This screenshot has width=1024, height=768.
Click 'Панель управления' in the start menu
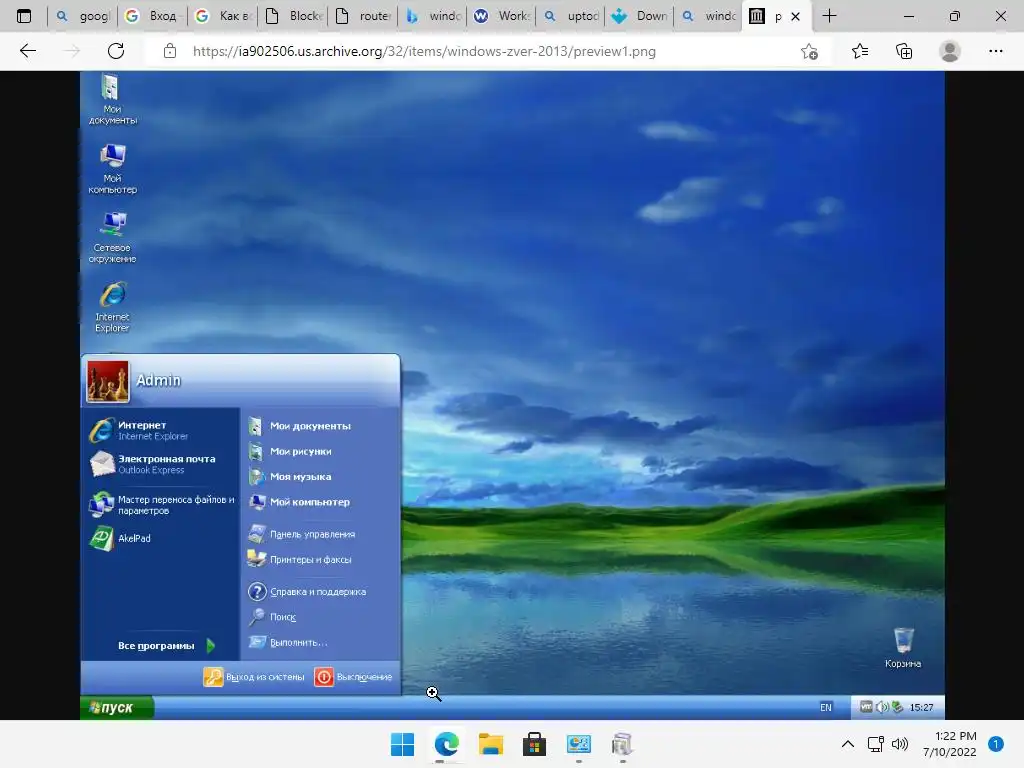[x=302, y=534]
